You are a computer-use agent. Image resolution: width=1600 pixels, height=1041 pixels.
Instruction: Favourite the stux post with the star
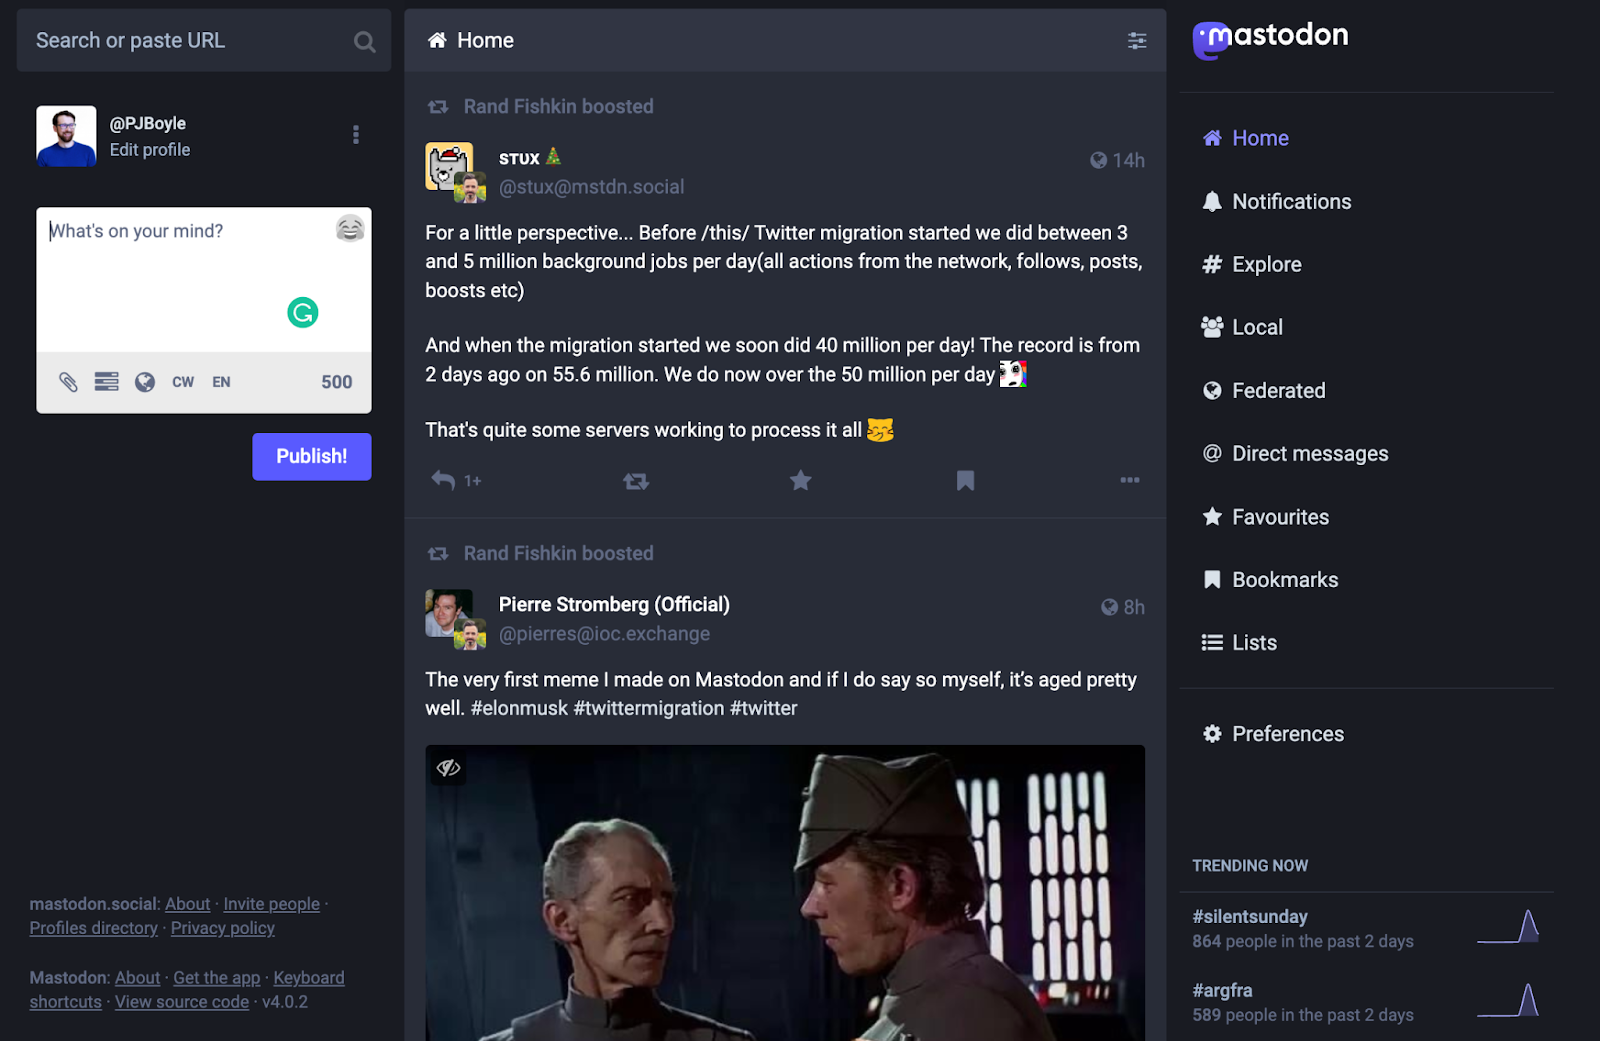point(801,481)
